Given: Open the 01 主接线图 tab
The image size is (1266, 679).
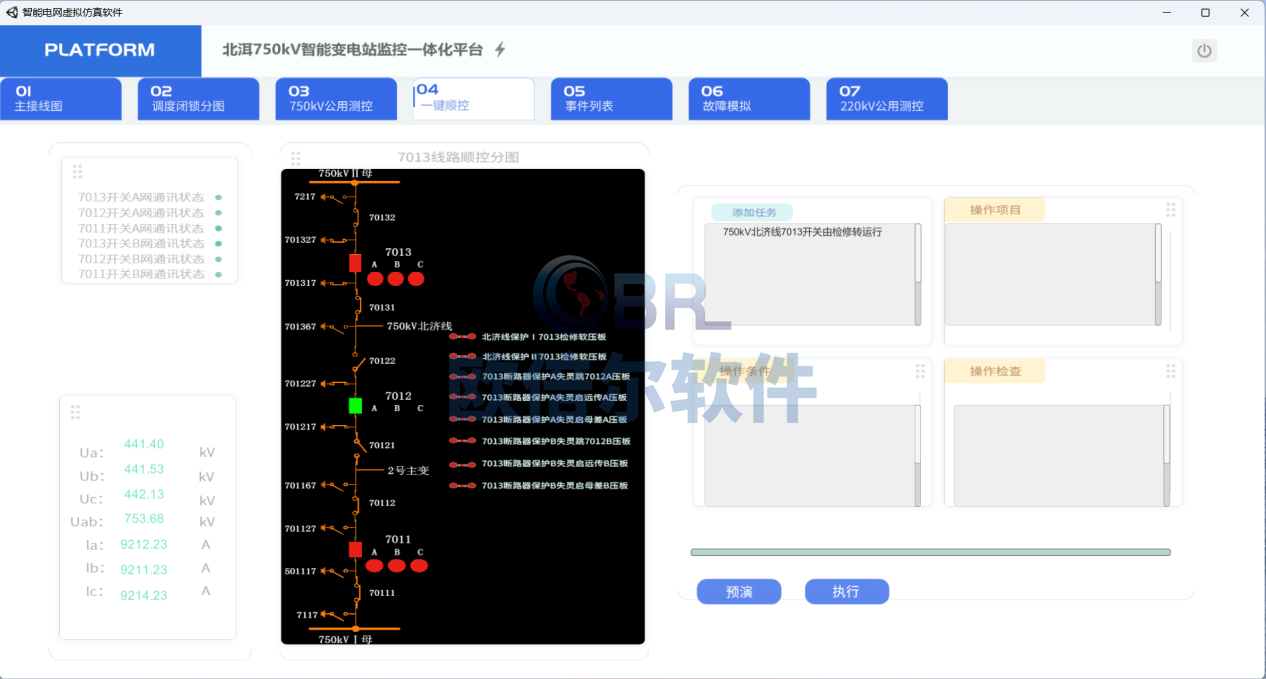Looking at the screenshot, I should pyautogui.click(x=61, y=99).
